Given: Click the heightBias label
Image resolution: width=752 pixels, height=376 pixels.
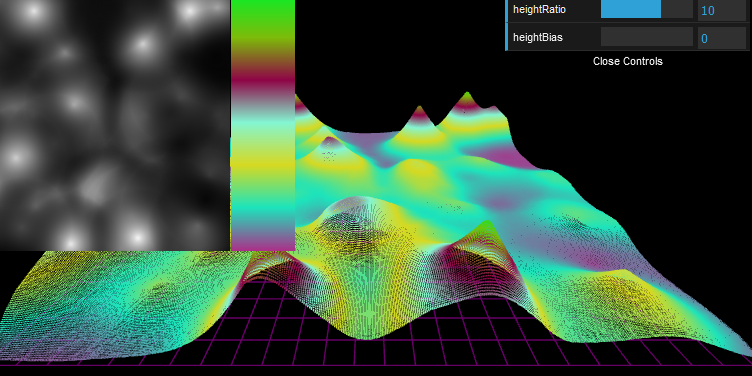Looking at the screenshot, I should [538, 37].
